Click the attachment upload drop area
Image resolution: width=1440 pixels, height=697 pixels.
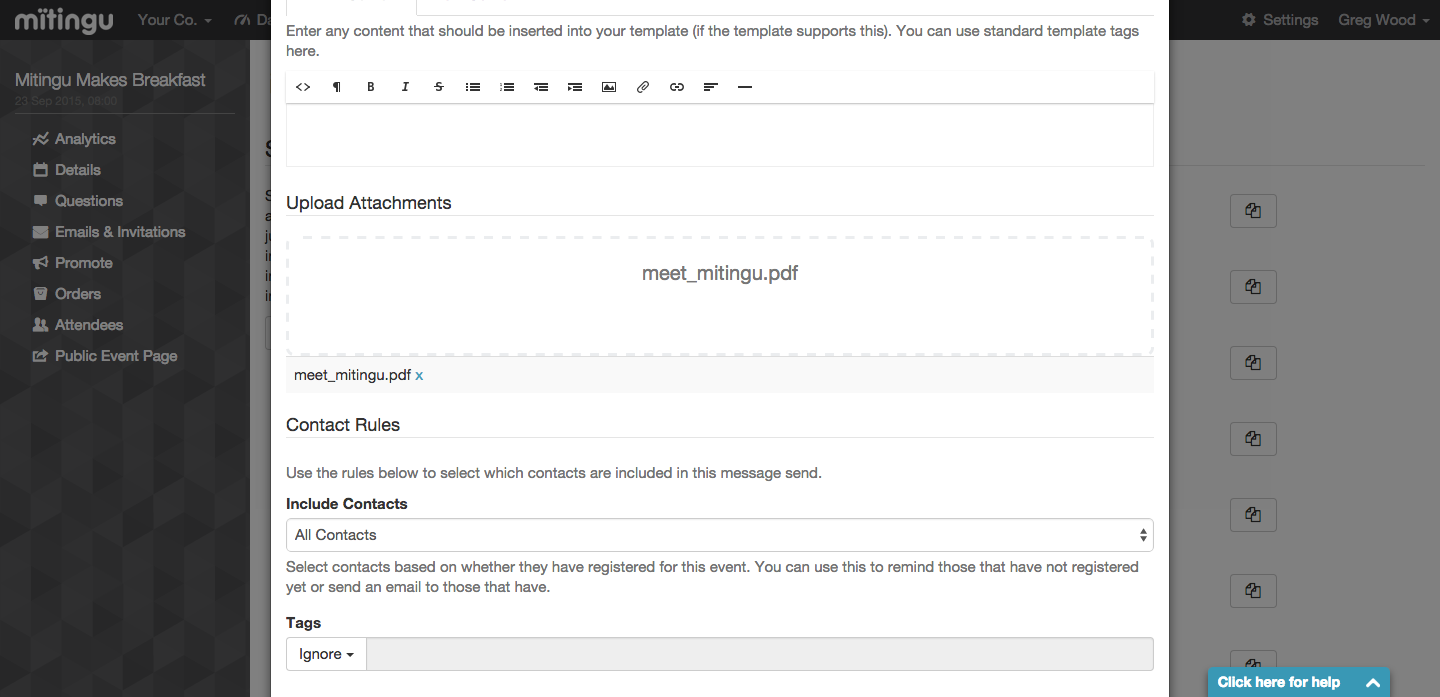point(720,296)
